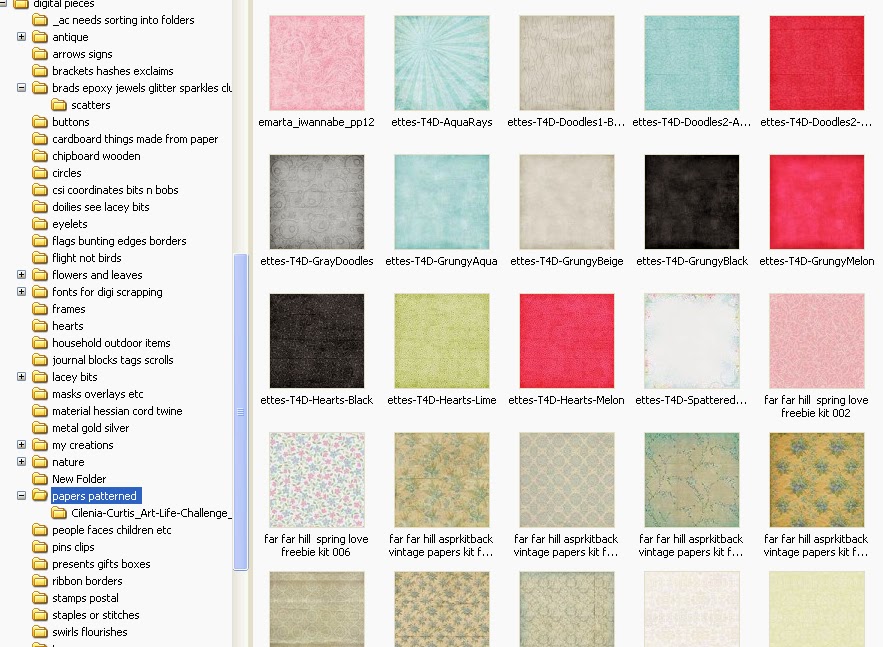Click the folder icon next to eyelets
The width and height of the screenshot is (883, 647).
click(40, 224)
